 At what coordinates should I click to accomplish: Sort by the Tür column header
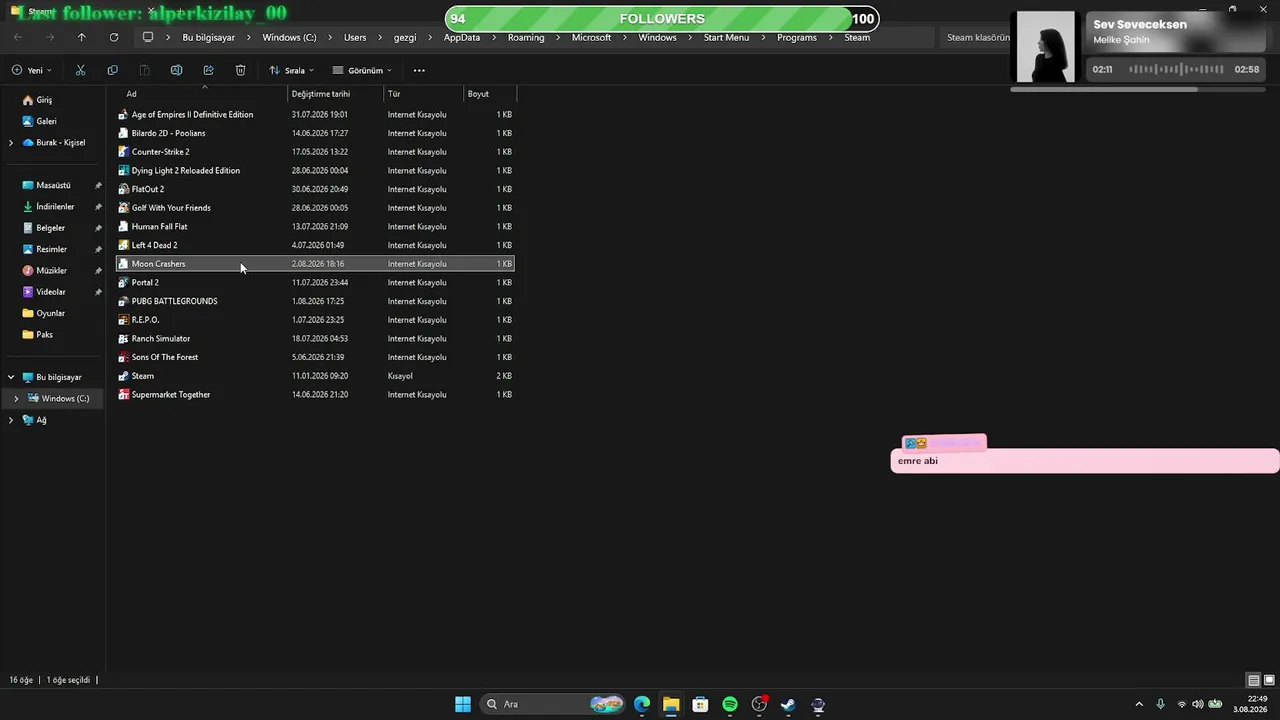coord(424,94)
